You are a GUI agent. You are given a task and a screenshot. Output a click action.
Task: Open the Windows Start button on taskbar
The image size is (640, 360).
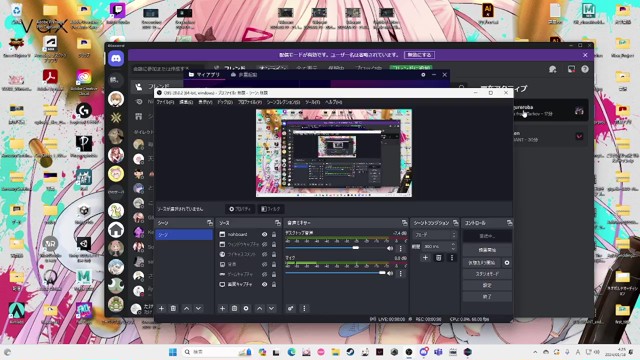173,352
